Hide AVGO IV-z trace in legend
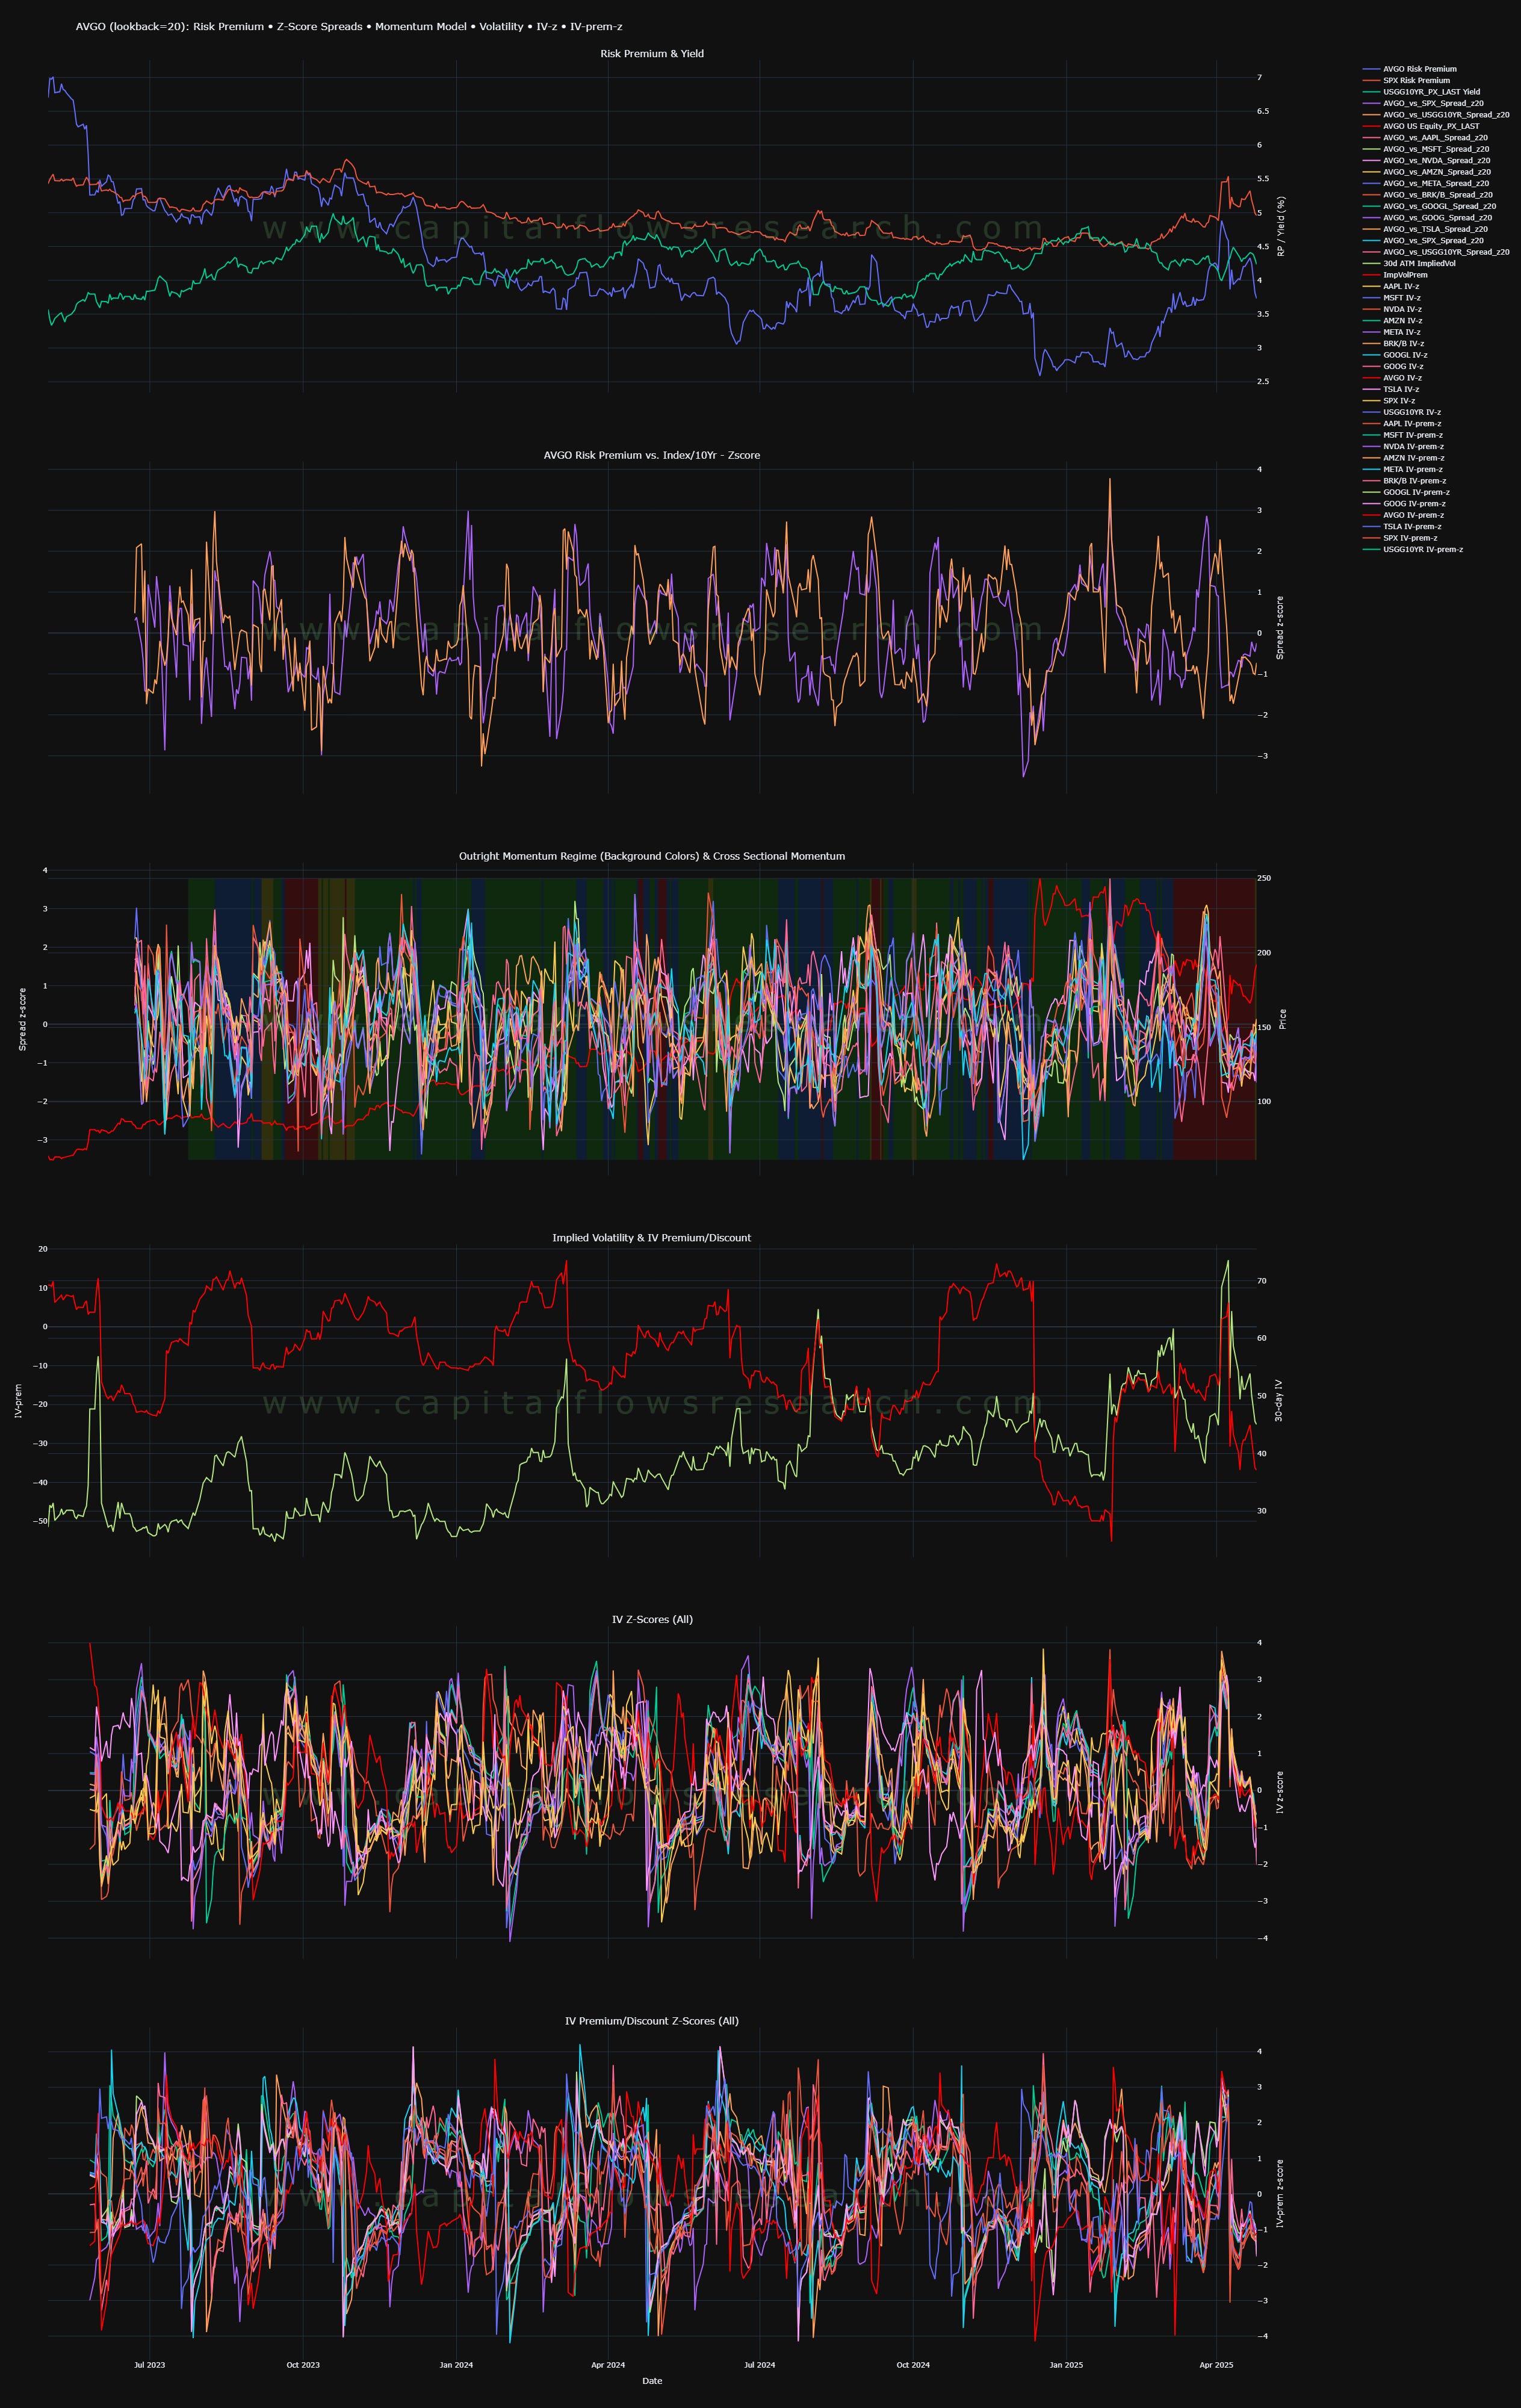Viewport: 1521px width, 2408px height. click(1392, 378)
